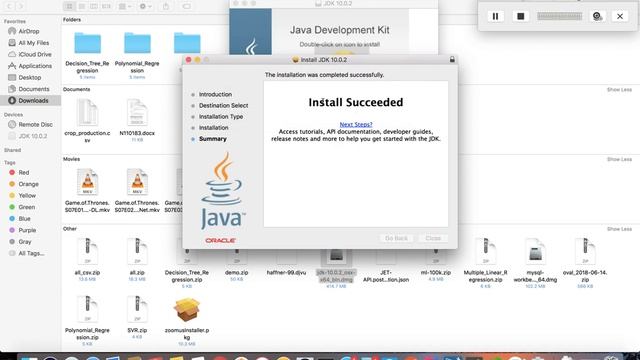Pause the screen recording

click(x=495, y=16)
